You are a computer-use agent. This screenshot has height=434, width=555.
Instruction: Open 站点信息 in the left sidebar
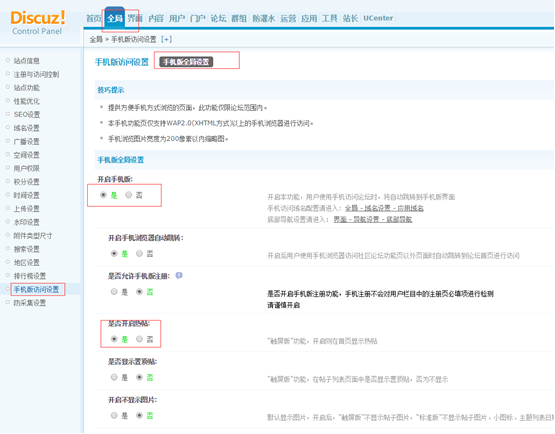27,61
